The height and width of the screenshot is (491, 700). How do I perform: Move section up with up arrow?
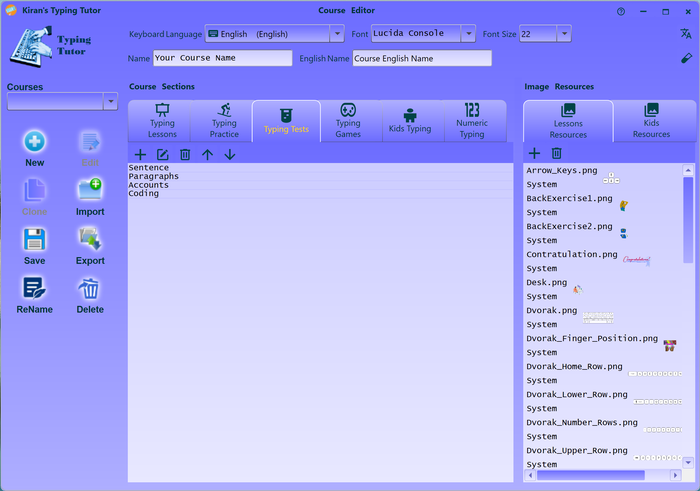tap(207, 154)
